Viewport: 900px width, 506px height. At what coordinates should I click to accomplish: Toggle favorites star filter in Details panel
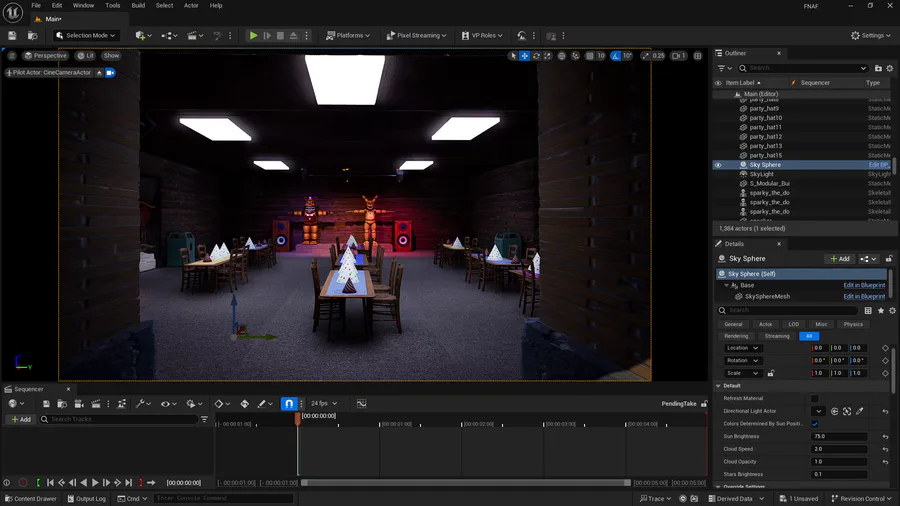coord(880,310)
